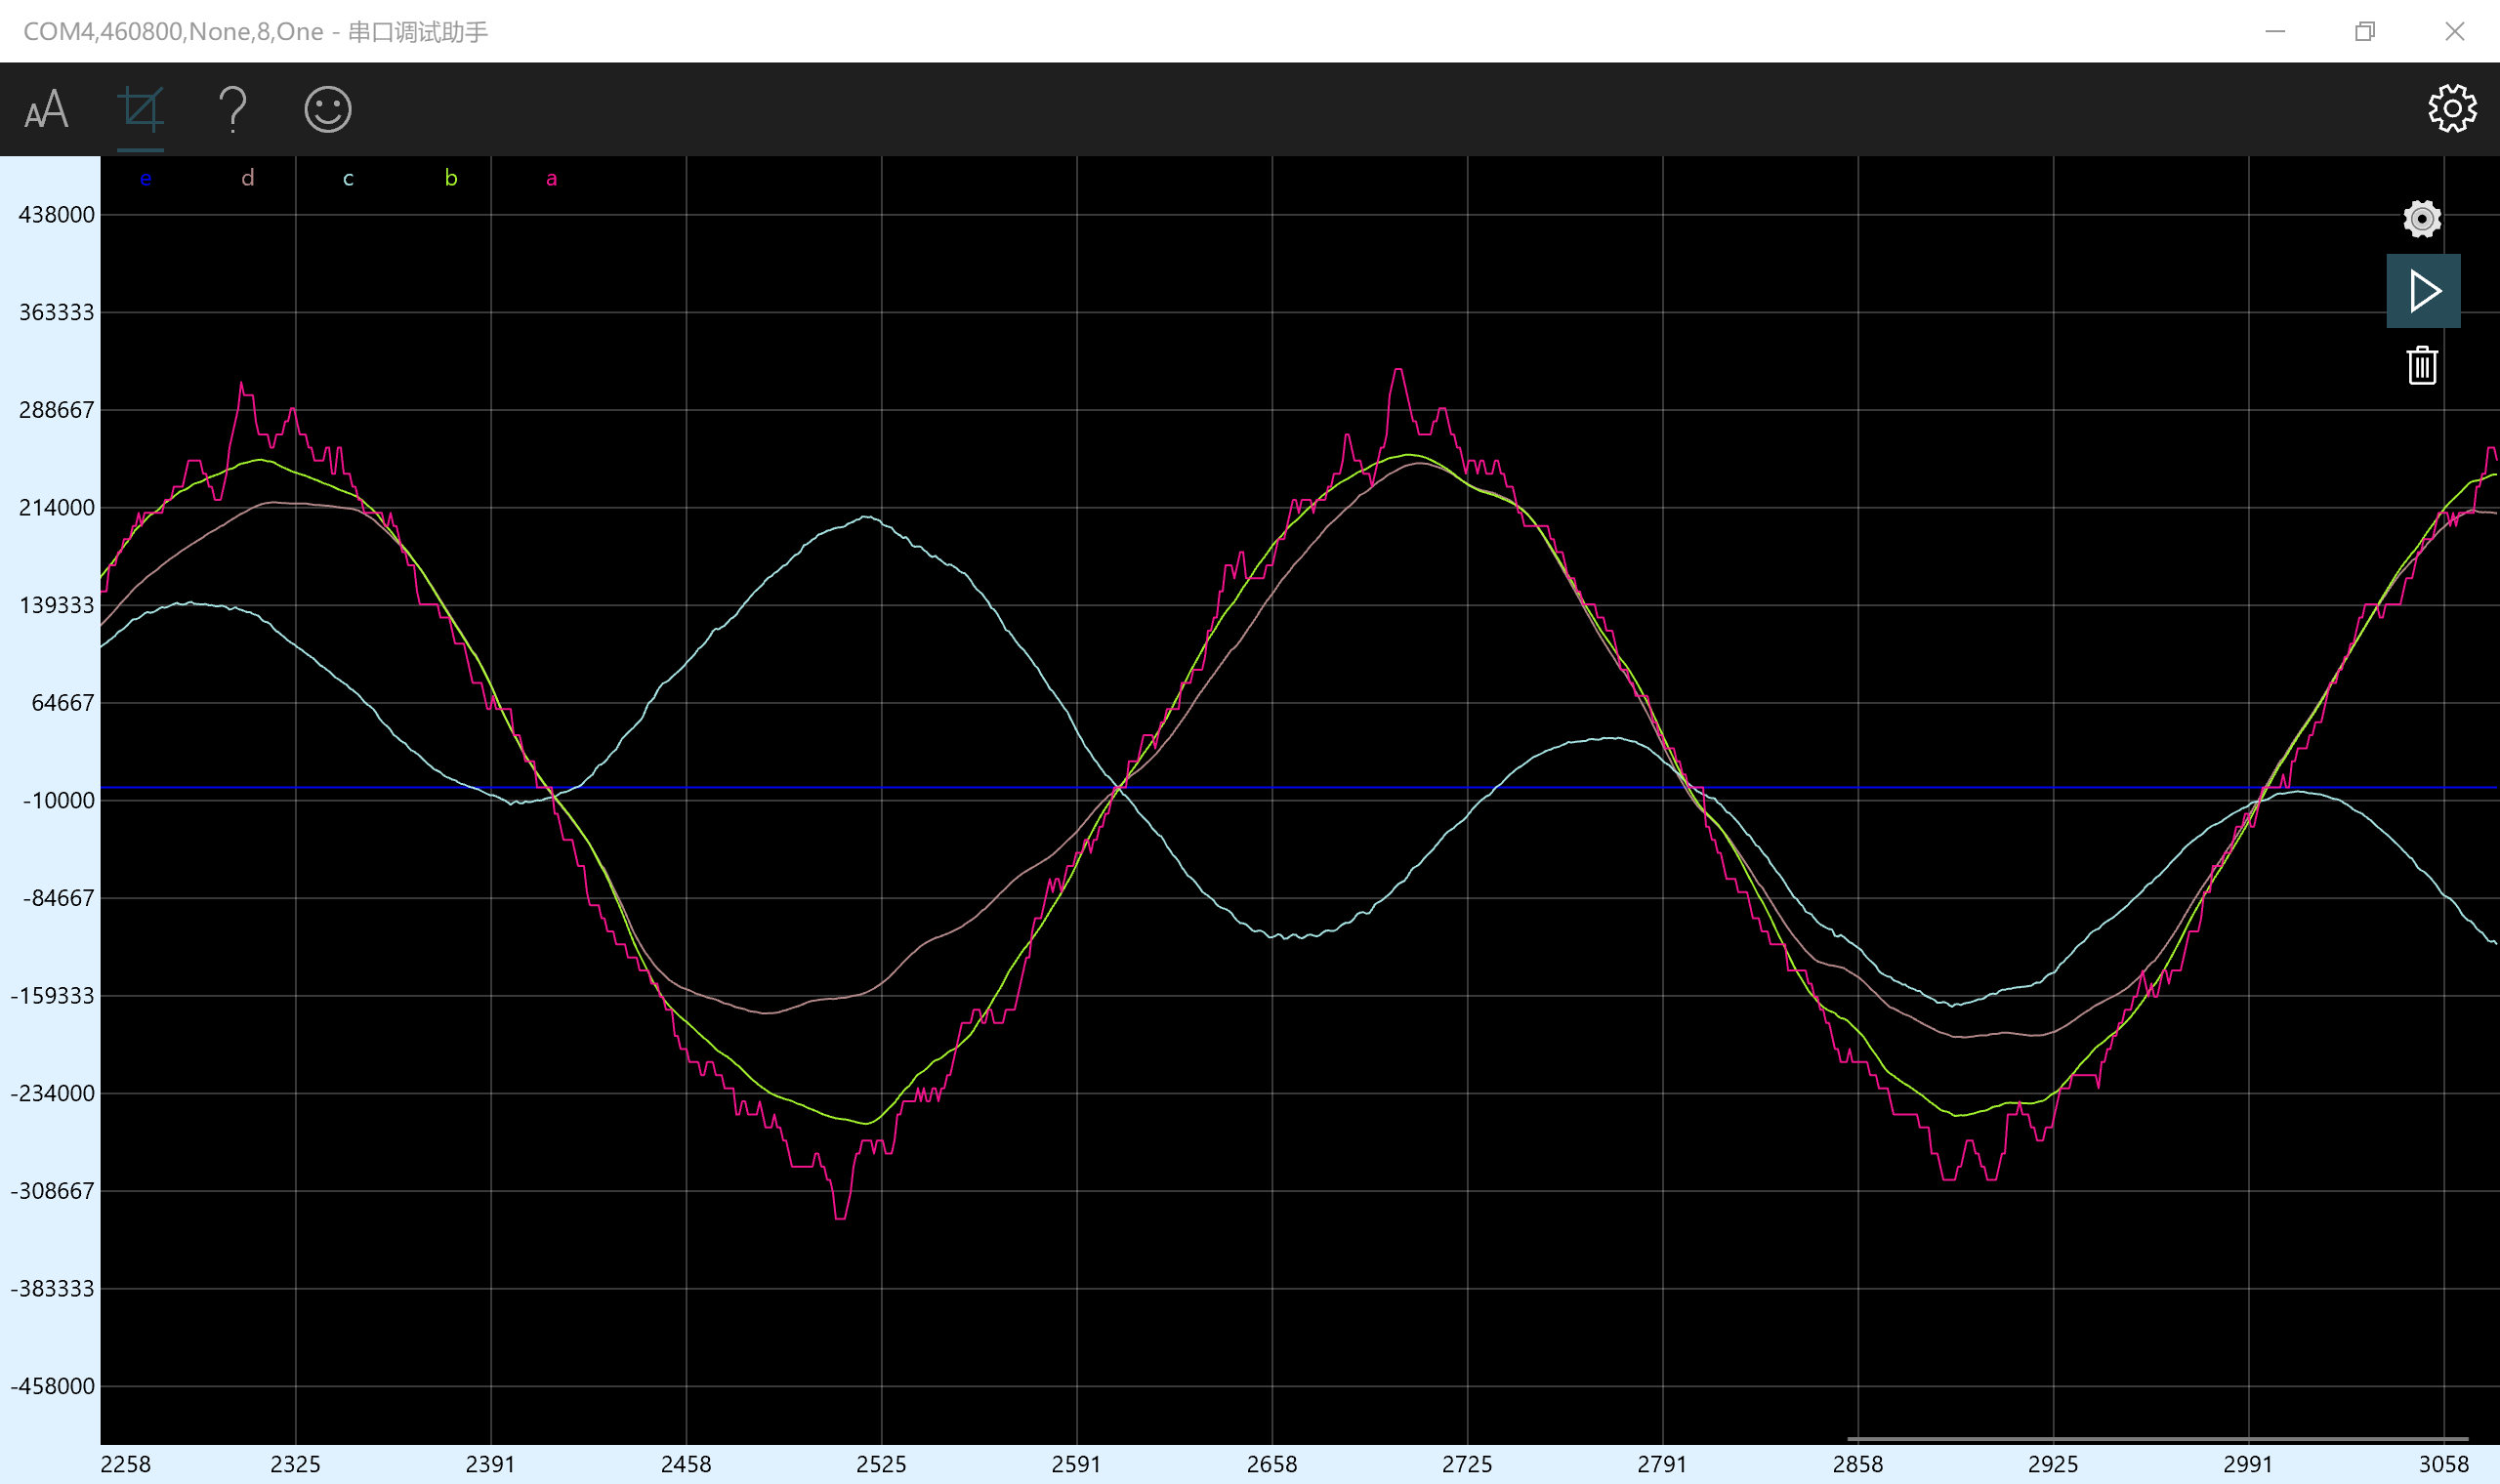Toggle series b in the legend
2500x1484 pixels.
pos(451,178)
